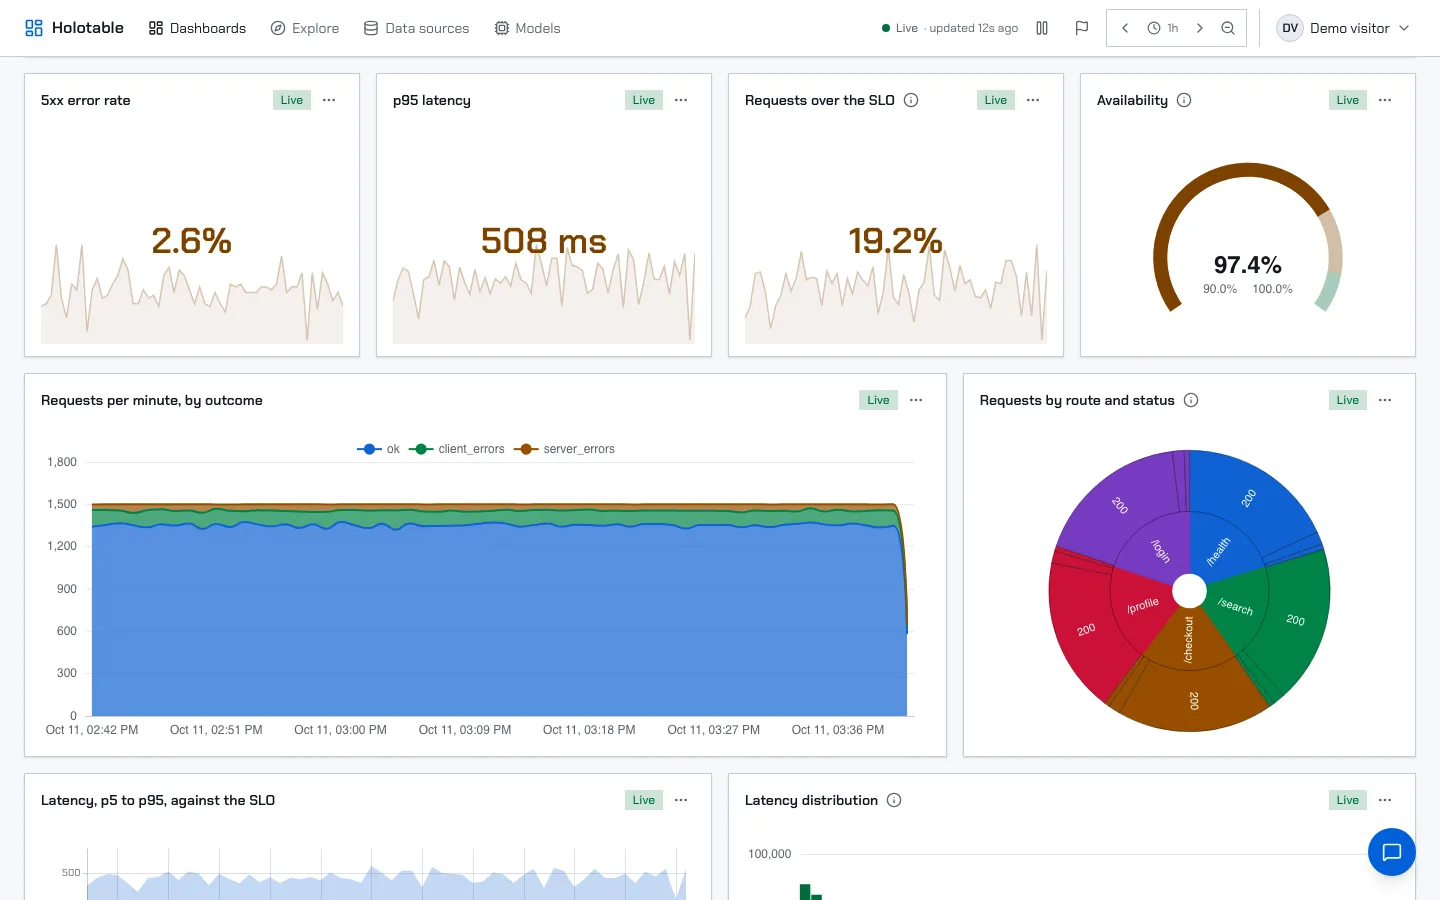Click the Holotable logo
1440x900 pixels.
(74, 28)
